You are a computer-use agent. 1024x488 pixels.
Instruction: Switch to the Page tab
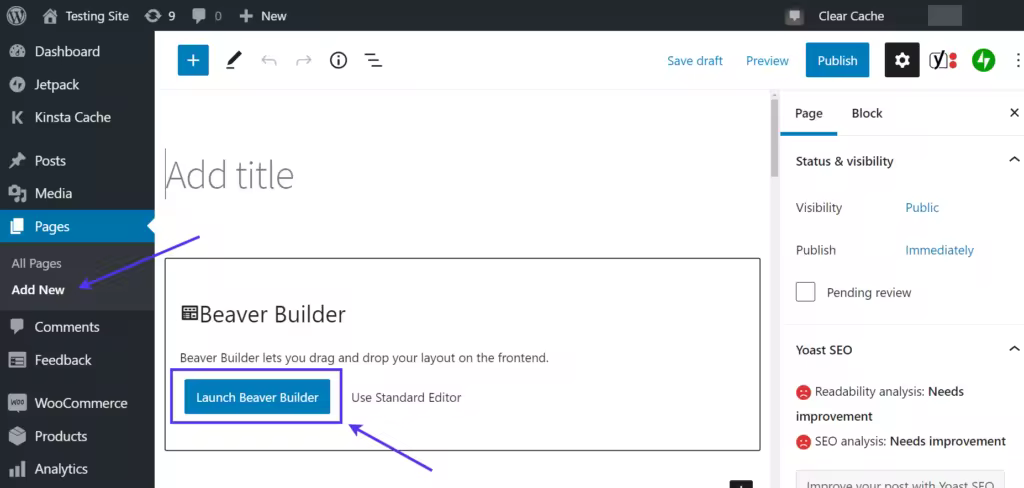tap(808, 114)
